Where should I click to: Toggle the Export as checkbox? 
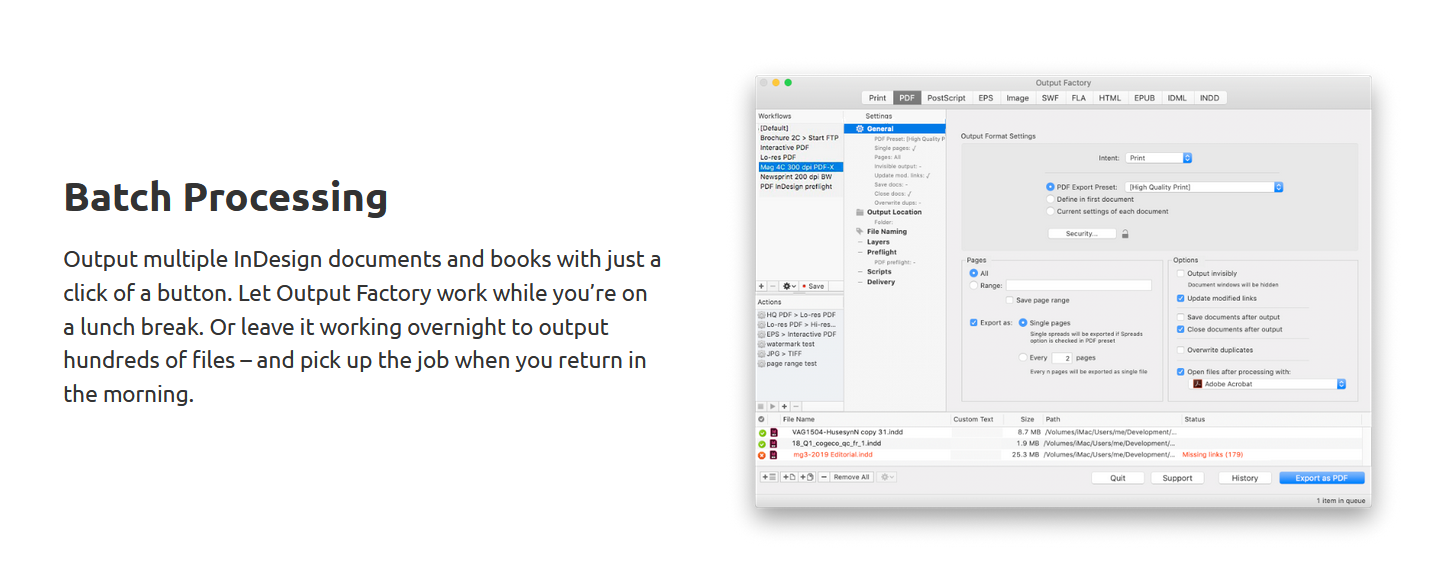(974, 323)
